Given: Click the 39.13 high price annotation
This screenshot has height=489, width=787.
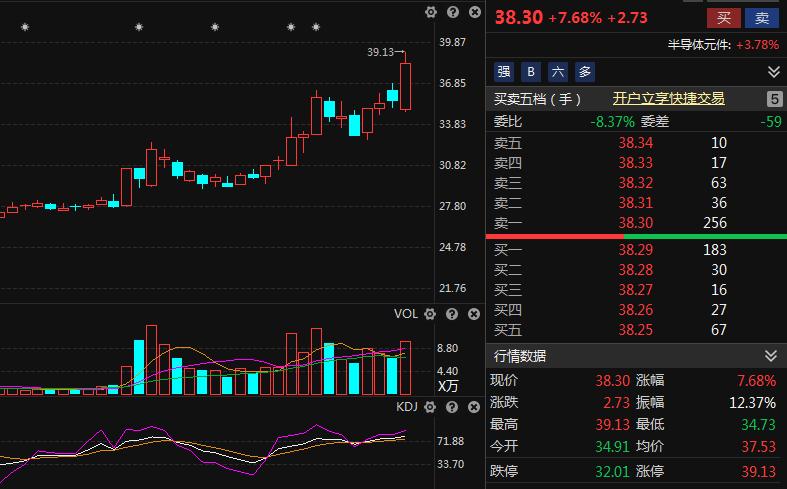Looking at the screenshot, I should (x=380, y=52).
